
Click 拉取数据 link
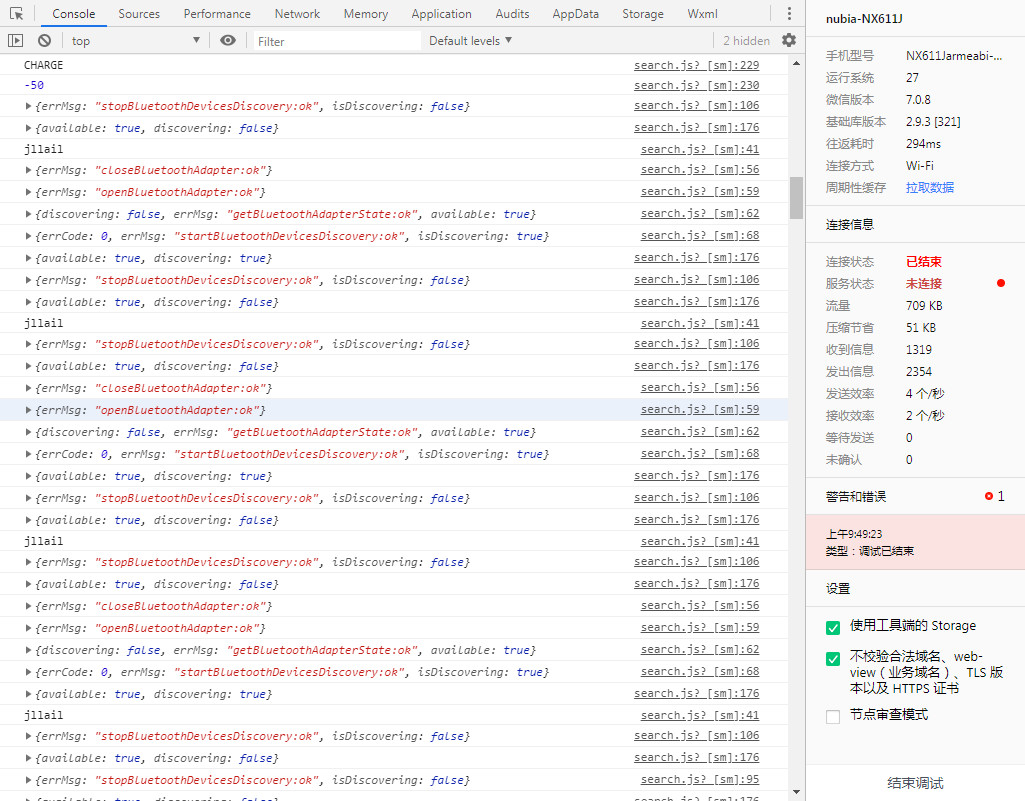930,188
